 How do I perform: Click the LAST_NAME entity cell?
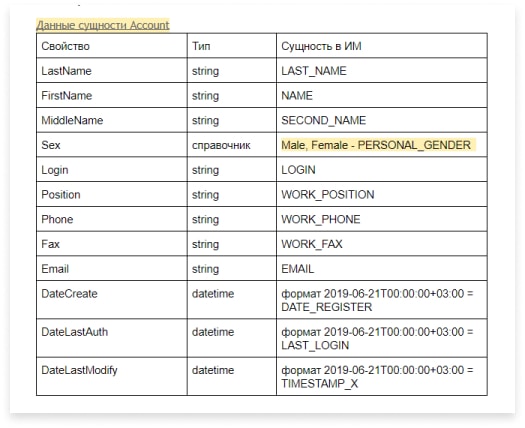click(x=382, y=70)
